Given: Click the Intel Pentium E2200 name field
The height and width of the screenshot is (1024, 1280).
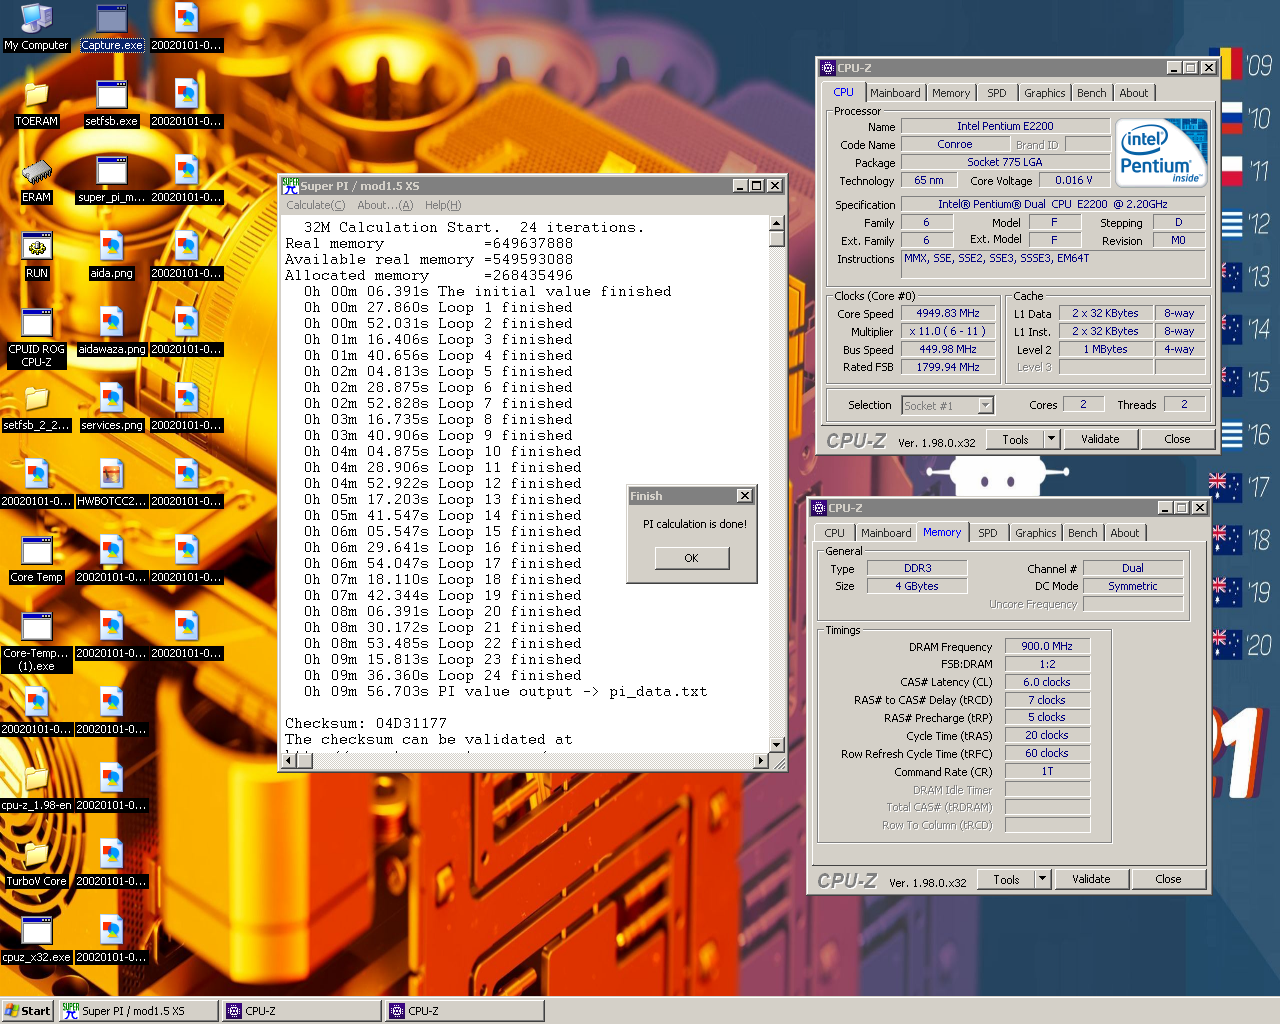Looking at the screenshot, I should tap(1005, 126).
